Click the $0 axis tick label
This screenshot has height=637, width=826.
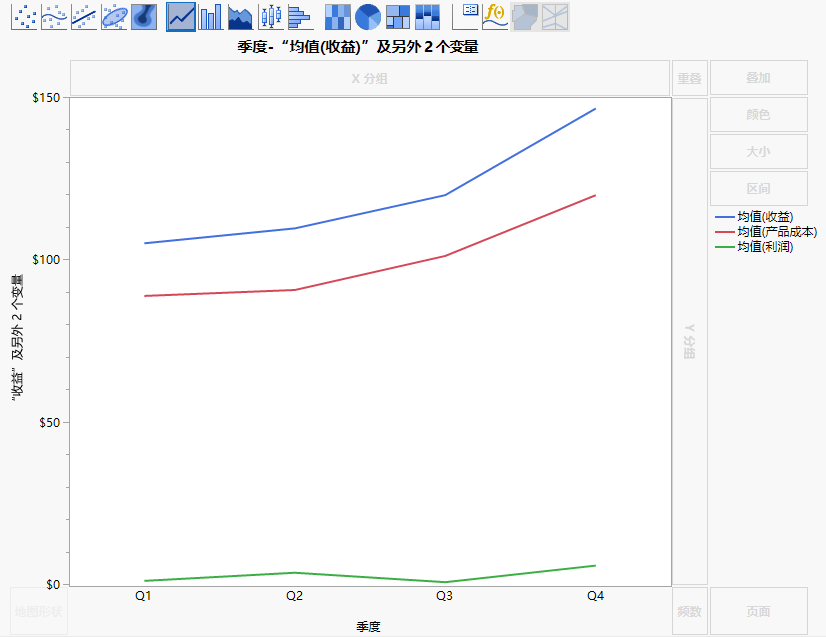point(53,585)
